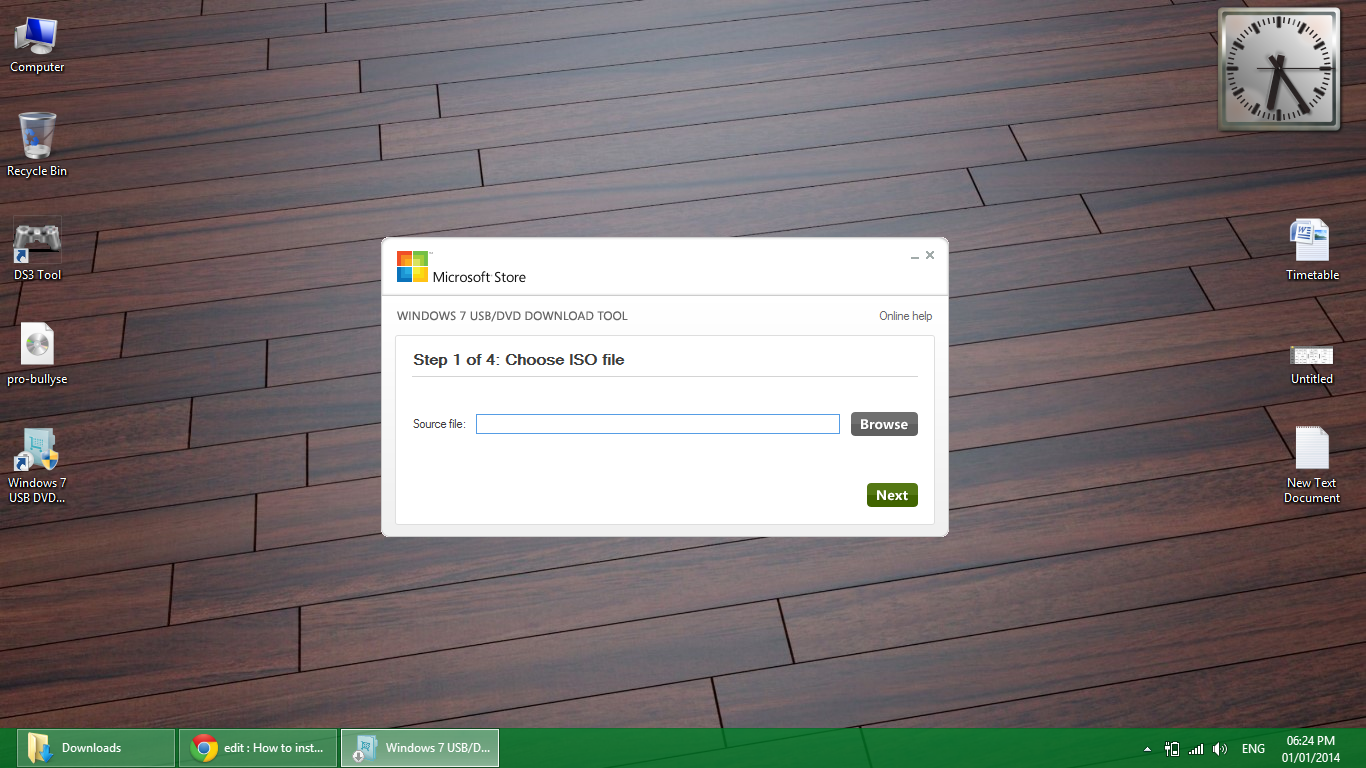Screen dimensions: 1366x768
Task: Click the power battery tray icon
Action: click(1172, 749)
